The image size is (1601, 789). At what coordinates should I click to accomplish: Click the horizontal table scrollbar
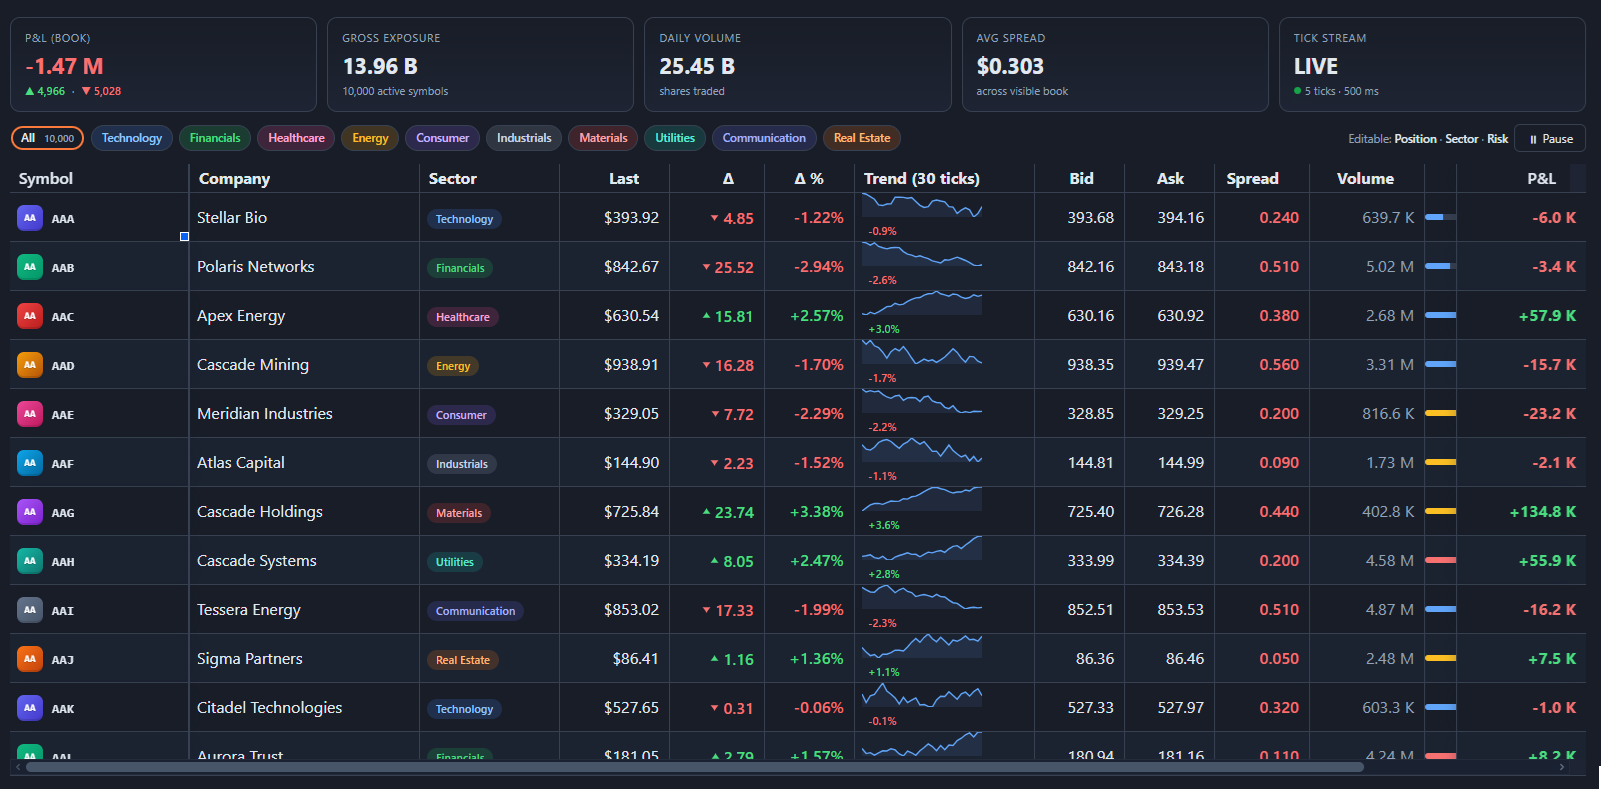pyautogui.click(x=695, y=767)
